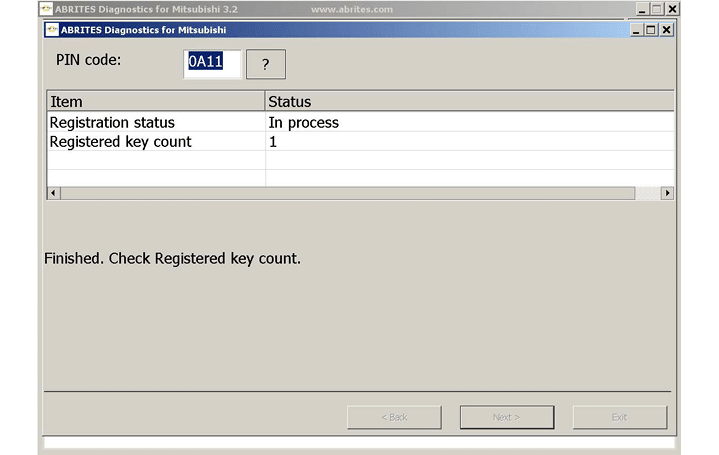The height and width of the screenshot is (455, 719).
Task: Maximize the inner Diagnostics for Mitsubishi window
Action: coord(651,30)
